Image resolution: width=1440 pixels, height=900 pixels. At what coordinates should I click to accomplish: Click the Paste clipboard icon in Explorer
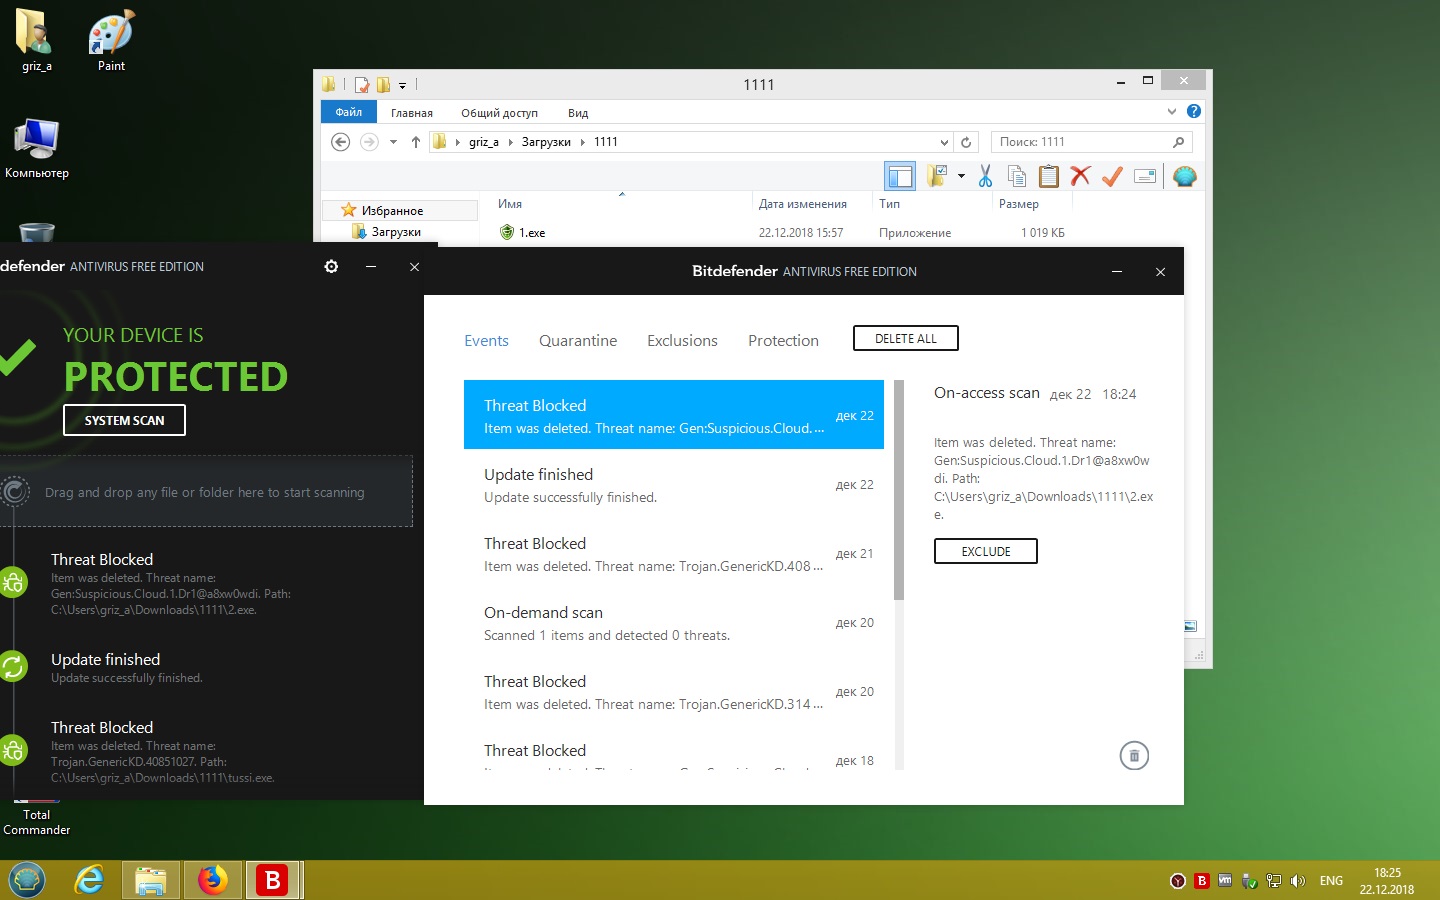pyautogui.click(x=1048, y=176)
